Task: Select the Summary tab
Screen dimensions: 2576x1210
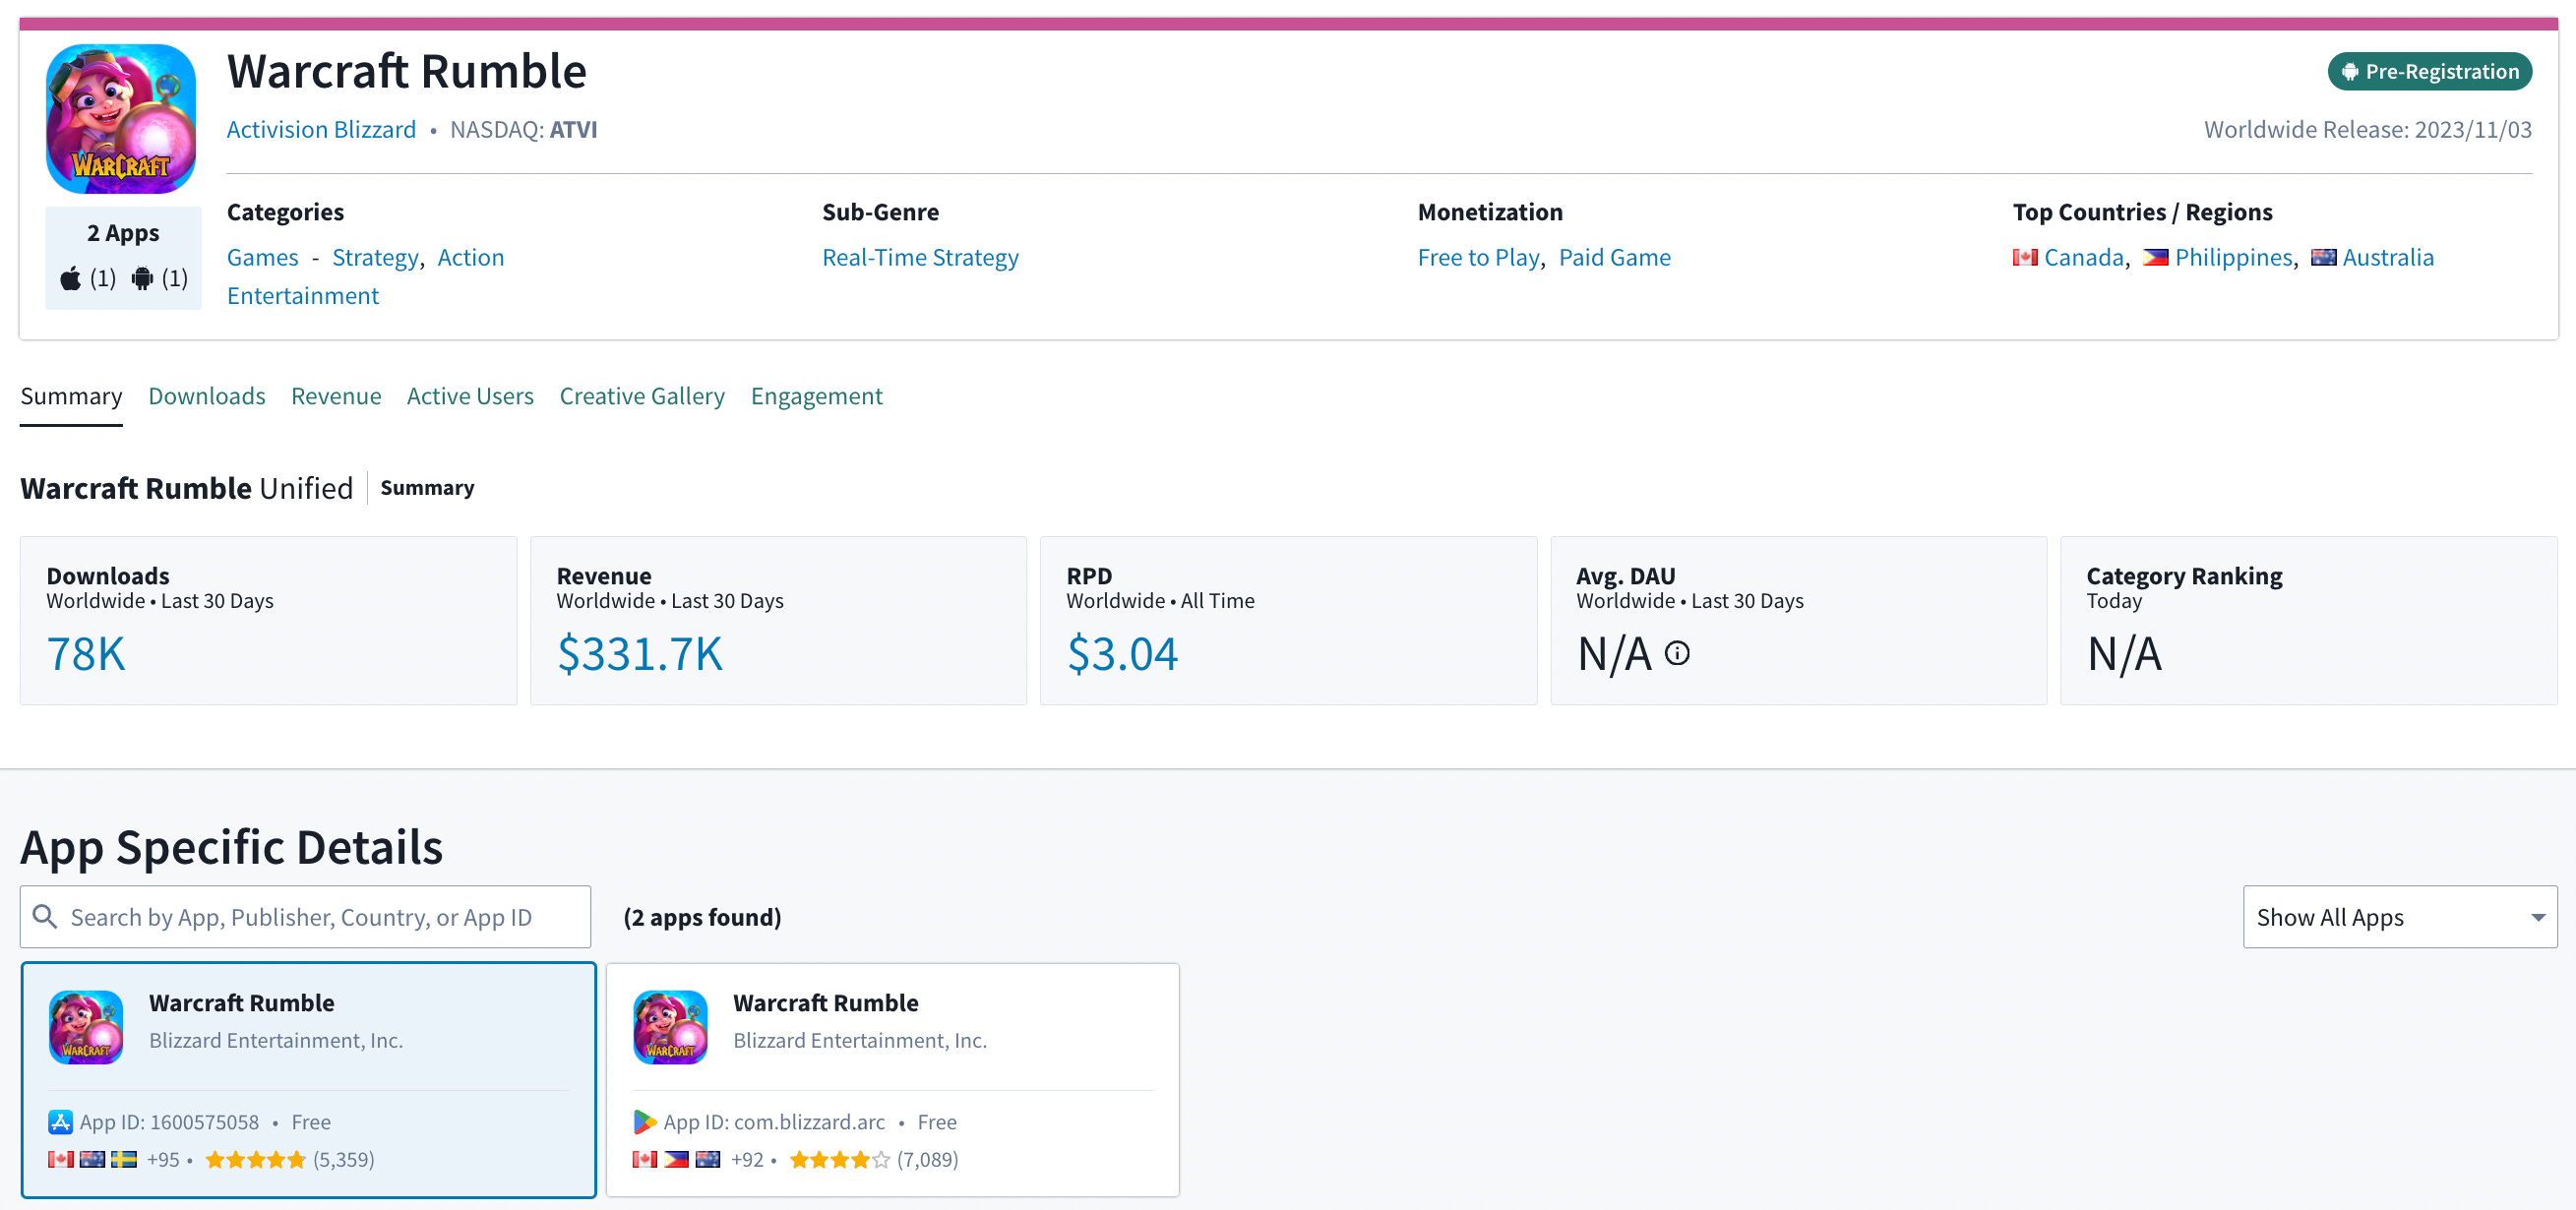Action: 71,396
